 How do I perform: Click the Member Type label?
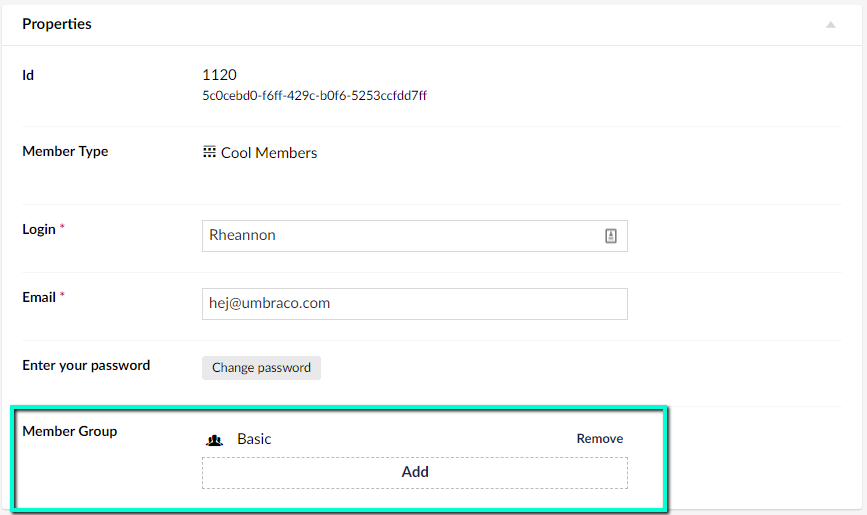pyautogui.click(x=65, y=152)
